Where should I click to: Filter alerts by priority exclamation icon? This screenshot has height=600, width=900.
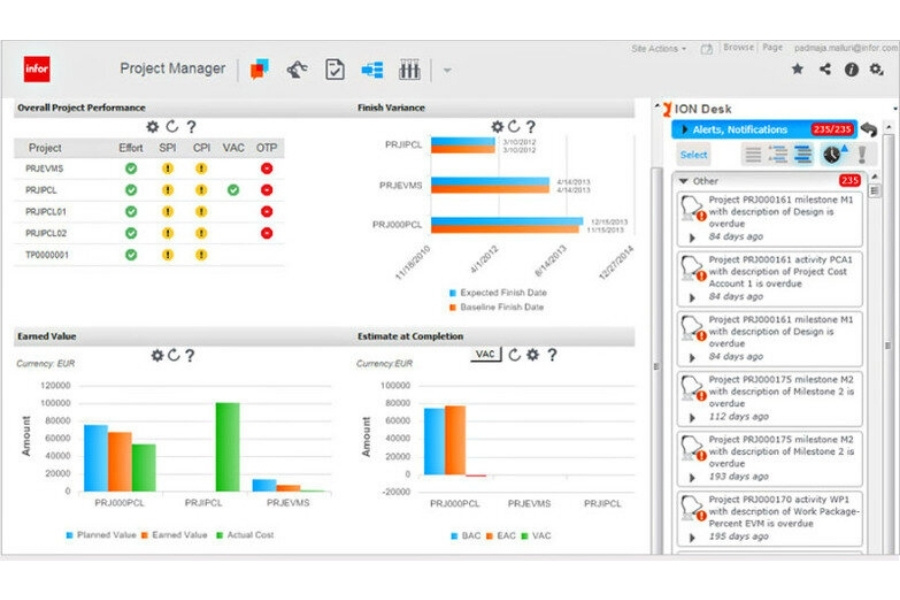pyautogui.click(x=862, y=154)
